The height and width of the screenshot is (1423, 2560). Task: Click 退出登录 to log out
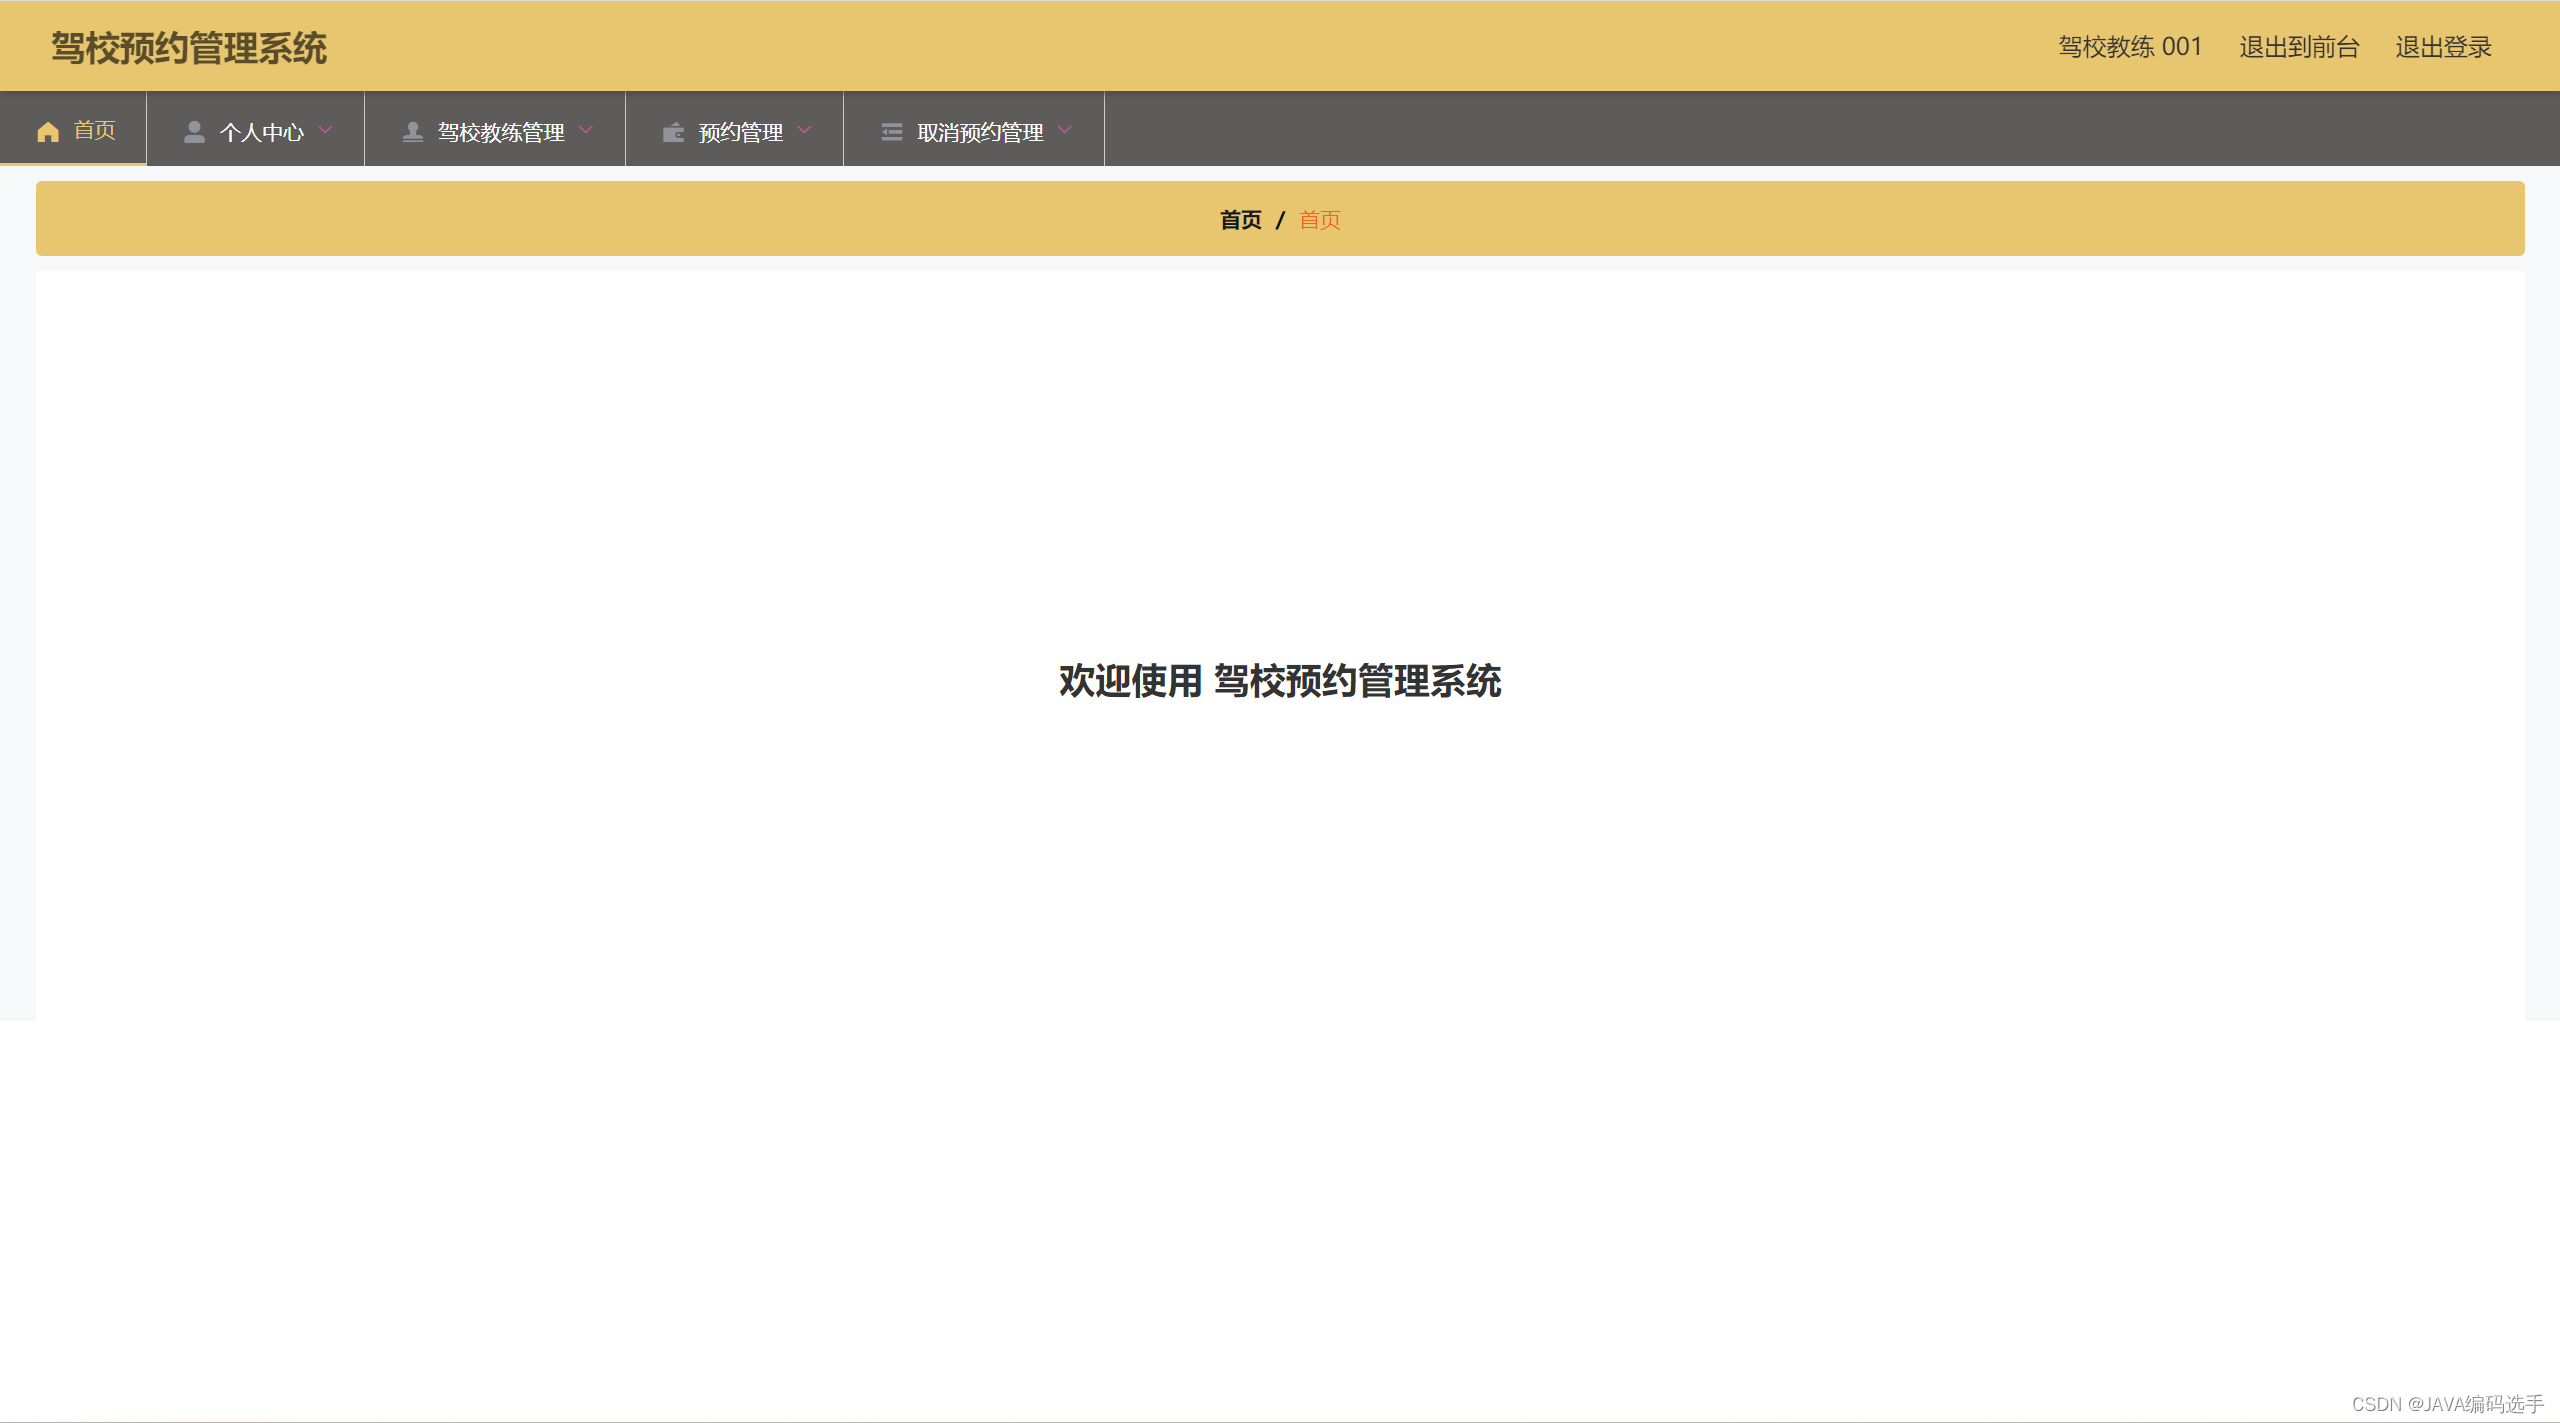[2443, 47]
